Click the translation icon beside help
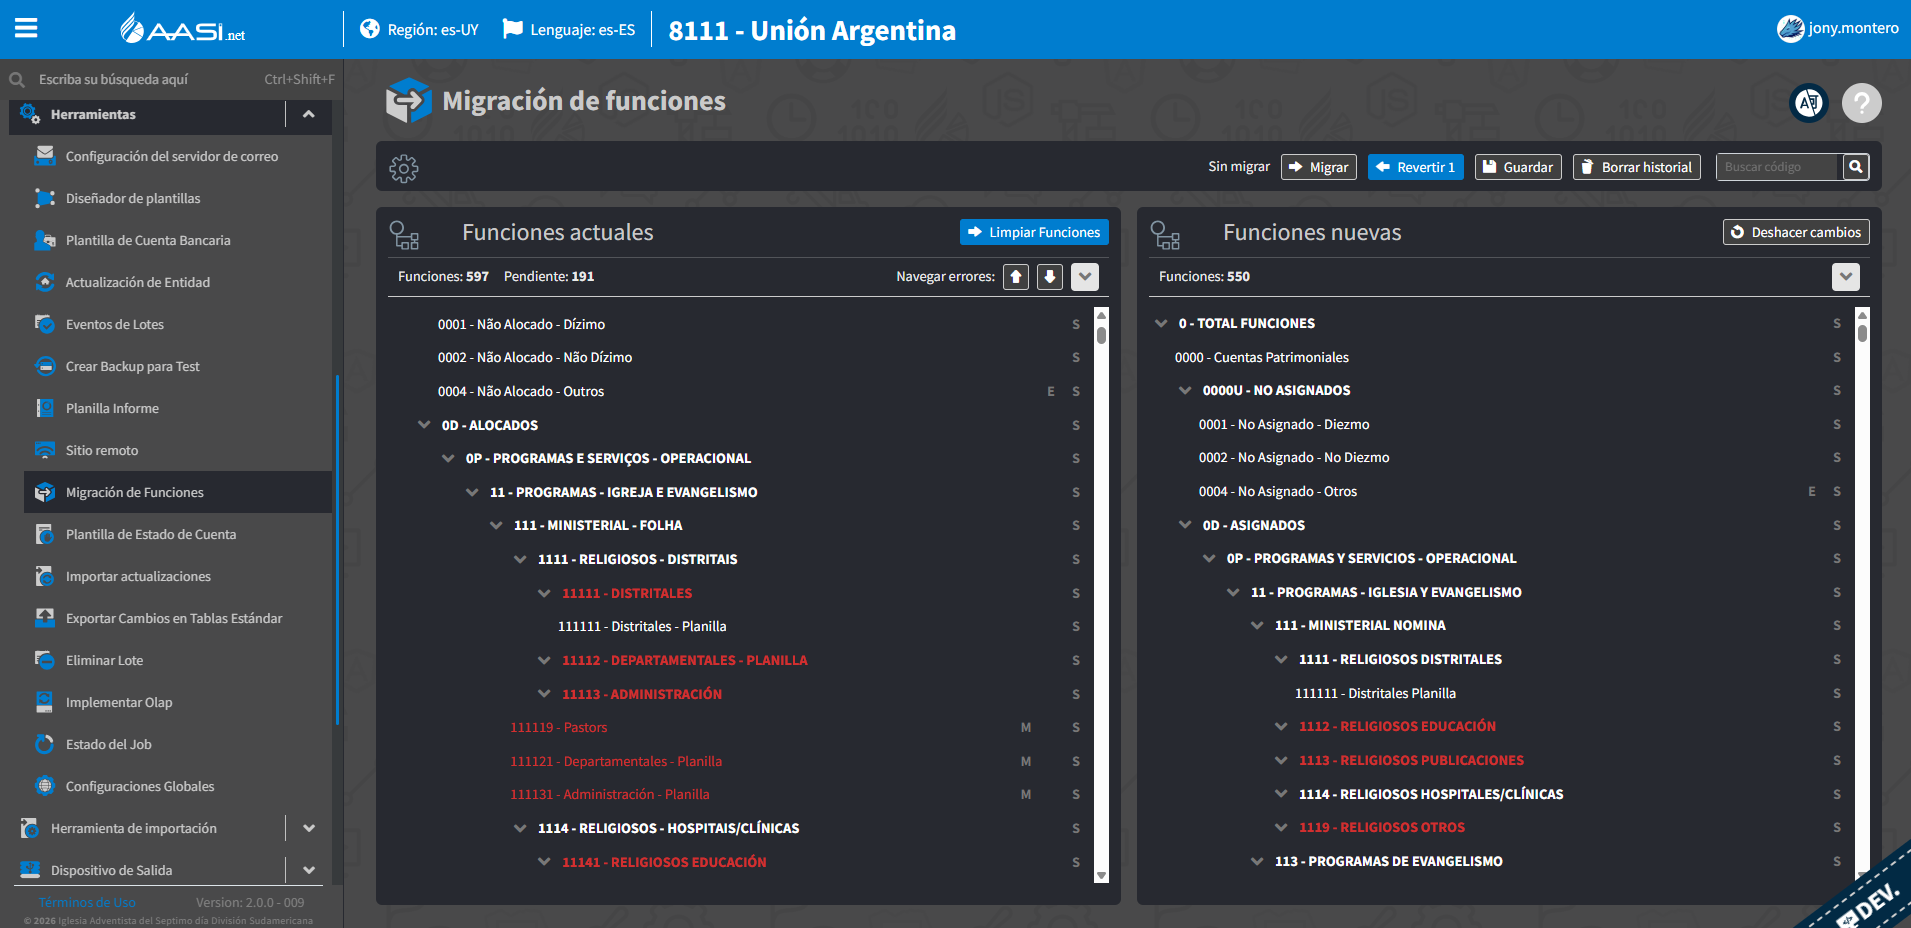The width and height of the screenshot is (1911, 928). coord(1808,102)
